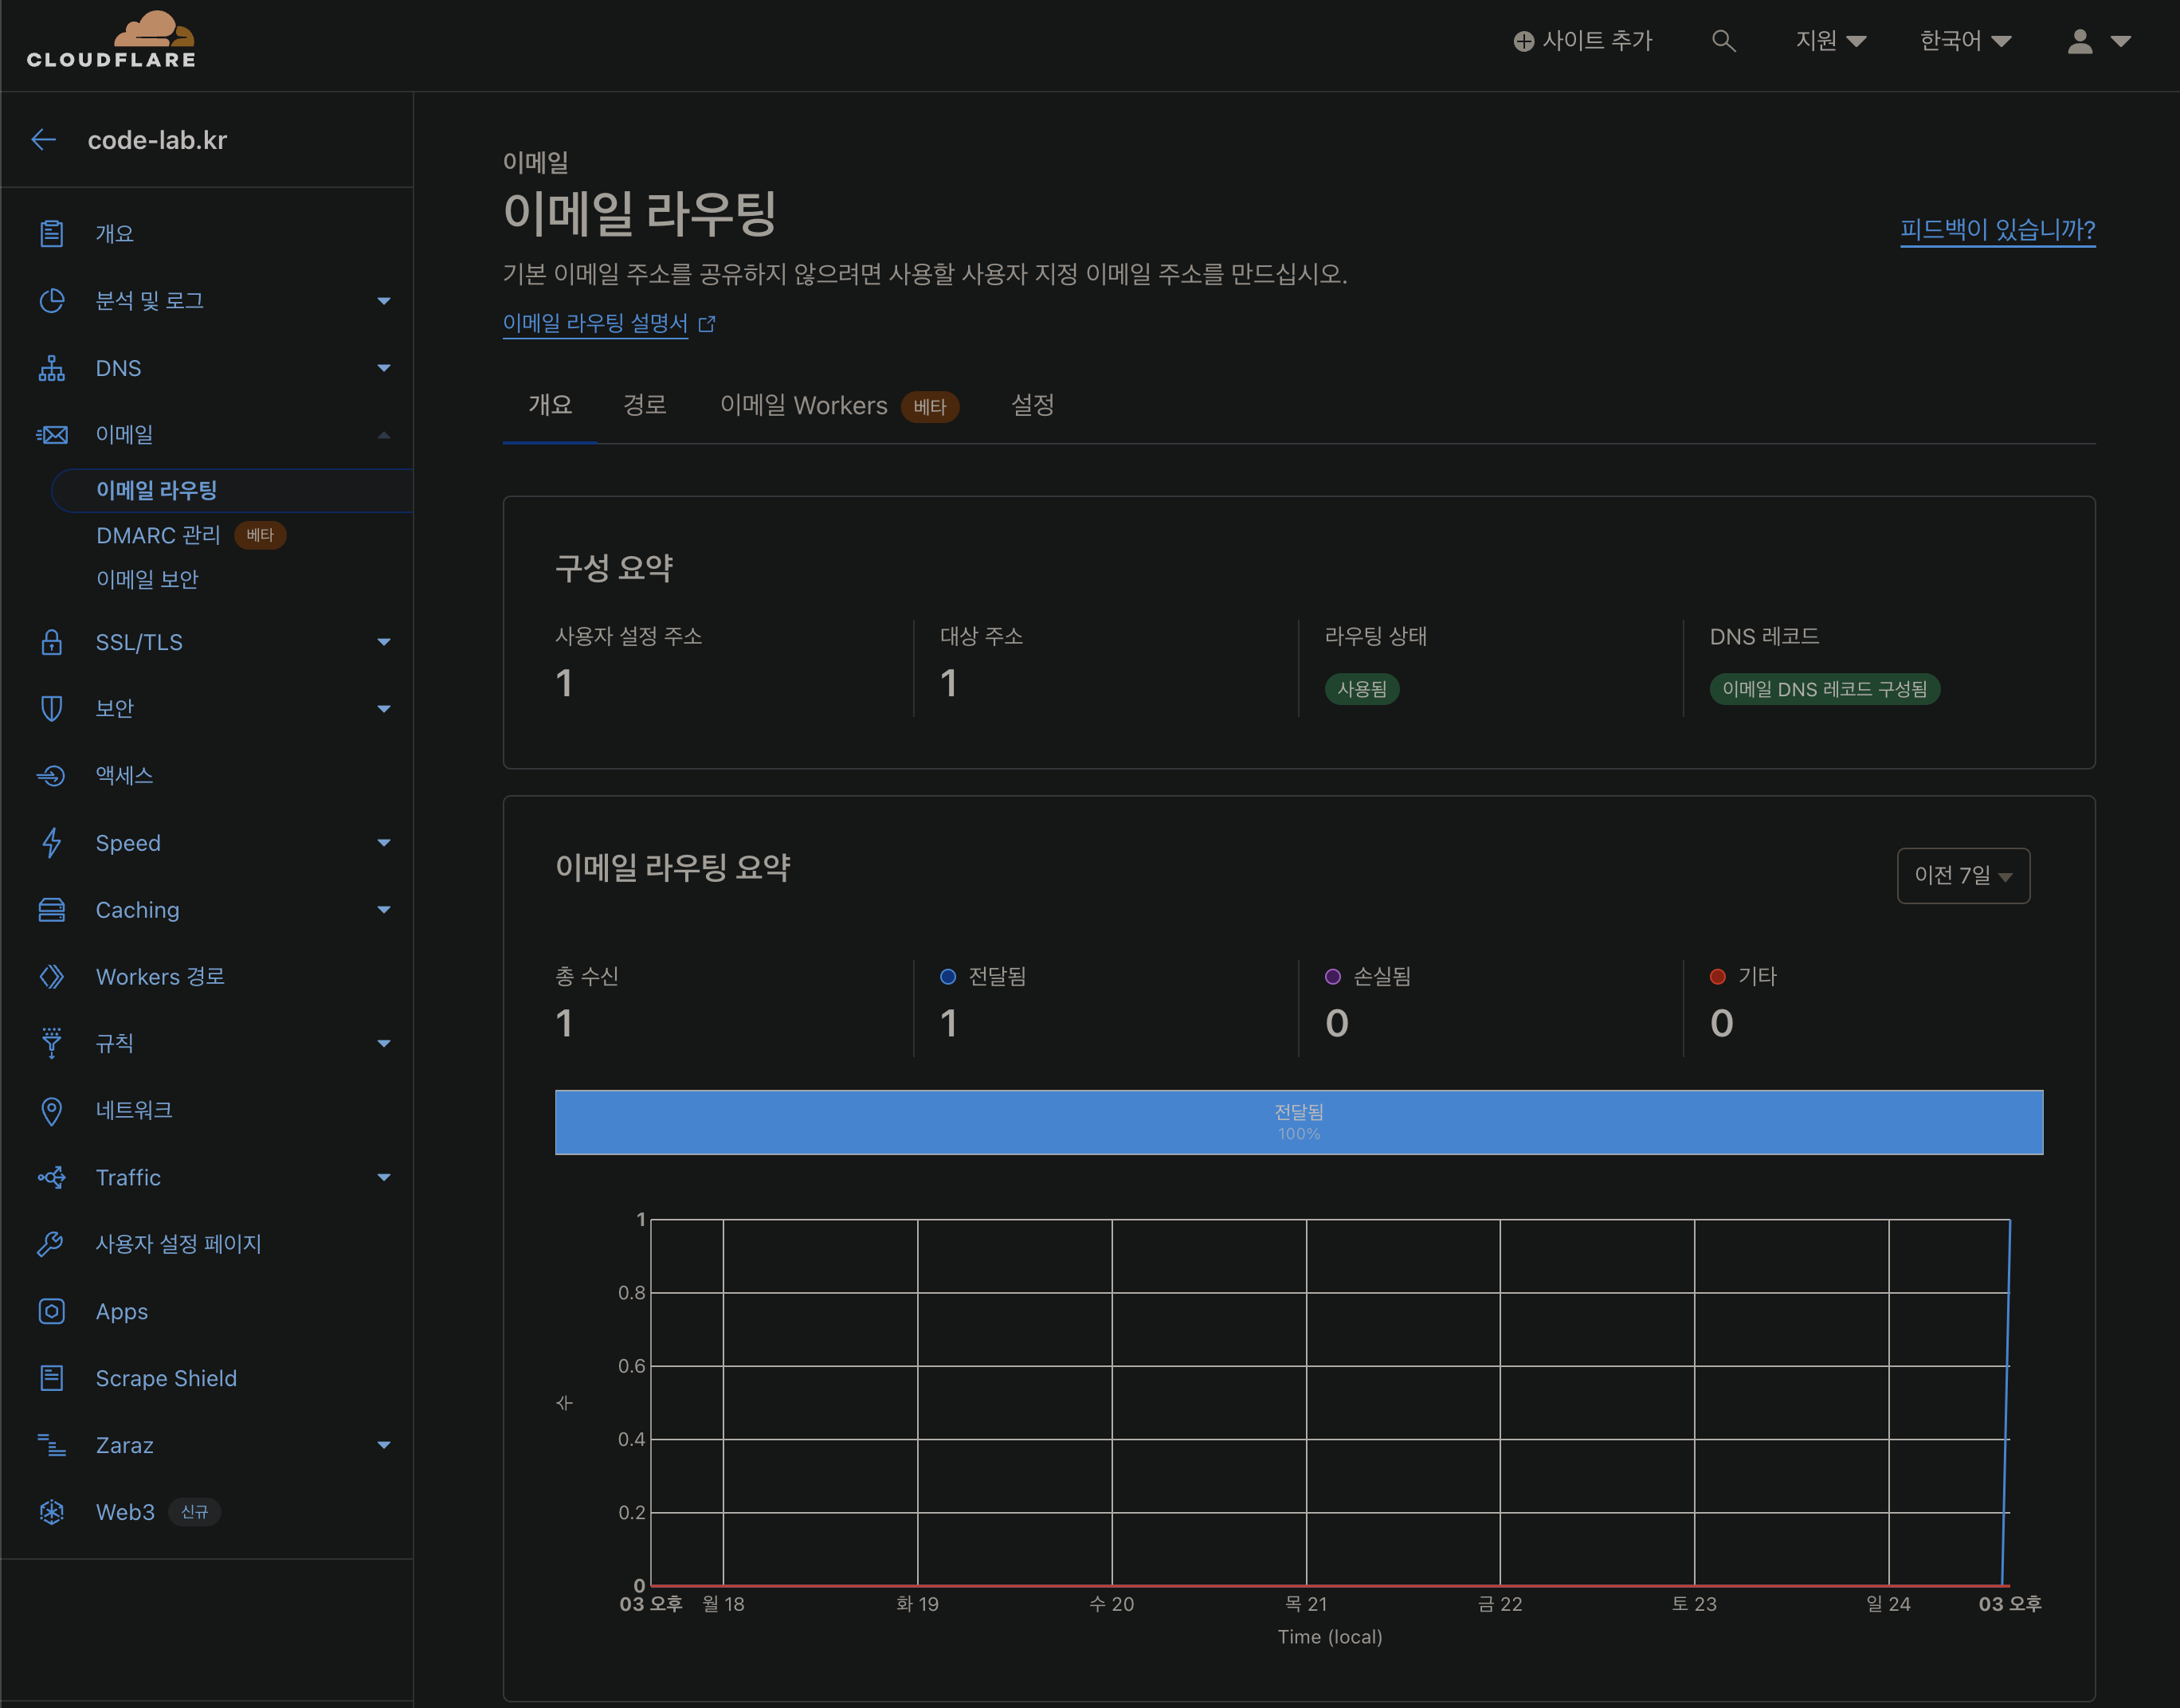Open search with the magnifier icon

1723,41
